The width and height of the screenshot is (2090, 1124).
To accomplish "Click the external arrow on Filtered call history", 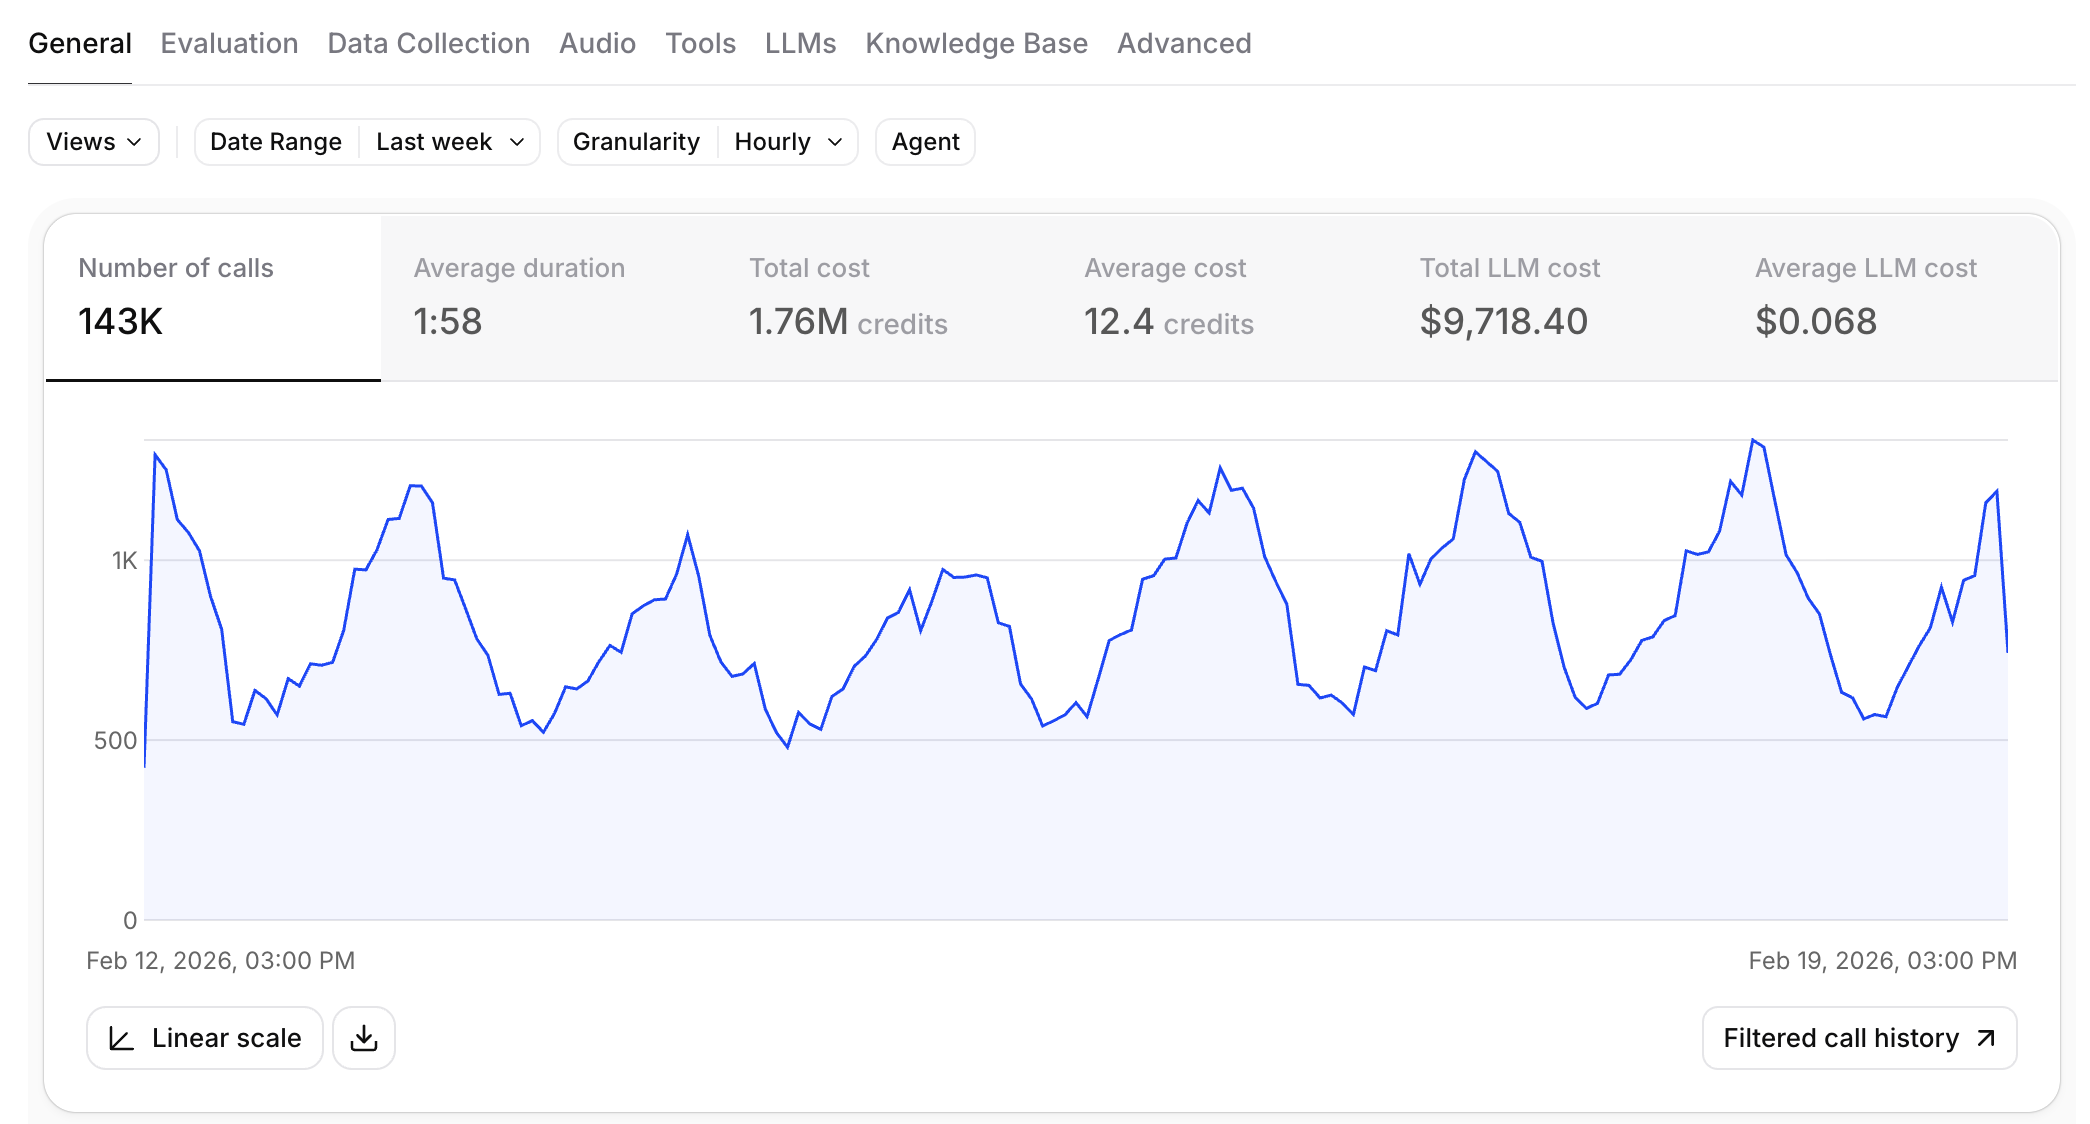I will [x=1986, y=1037].
